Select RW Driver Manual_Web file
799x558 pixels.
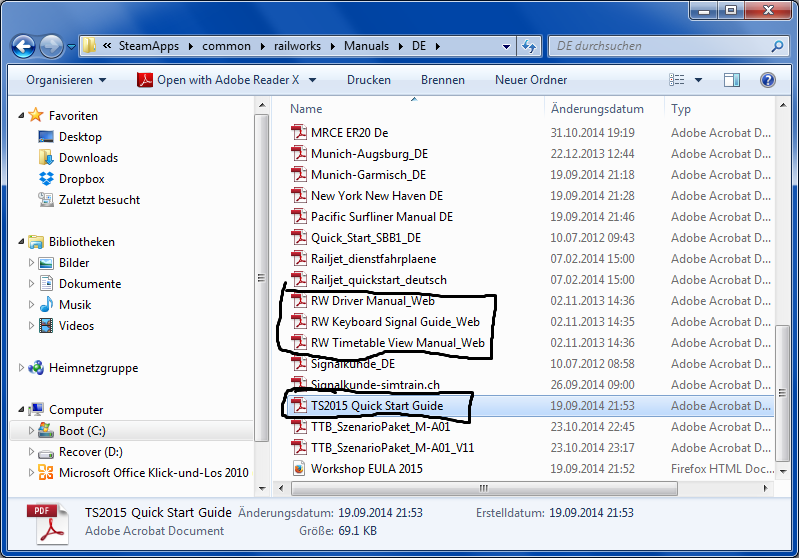pyautogui.click(x=372, y=300)
